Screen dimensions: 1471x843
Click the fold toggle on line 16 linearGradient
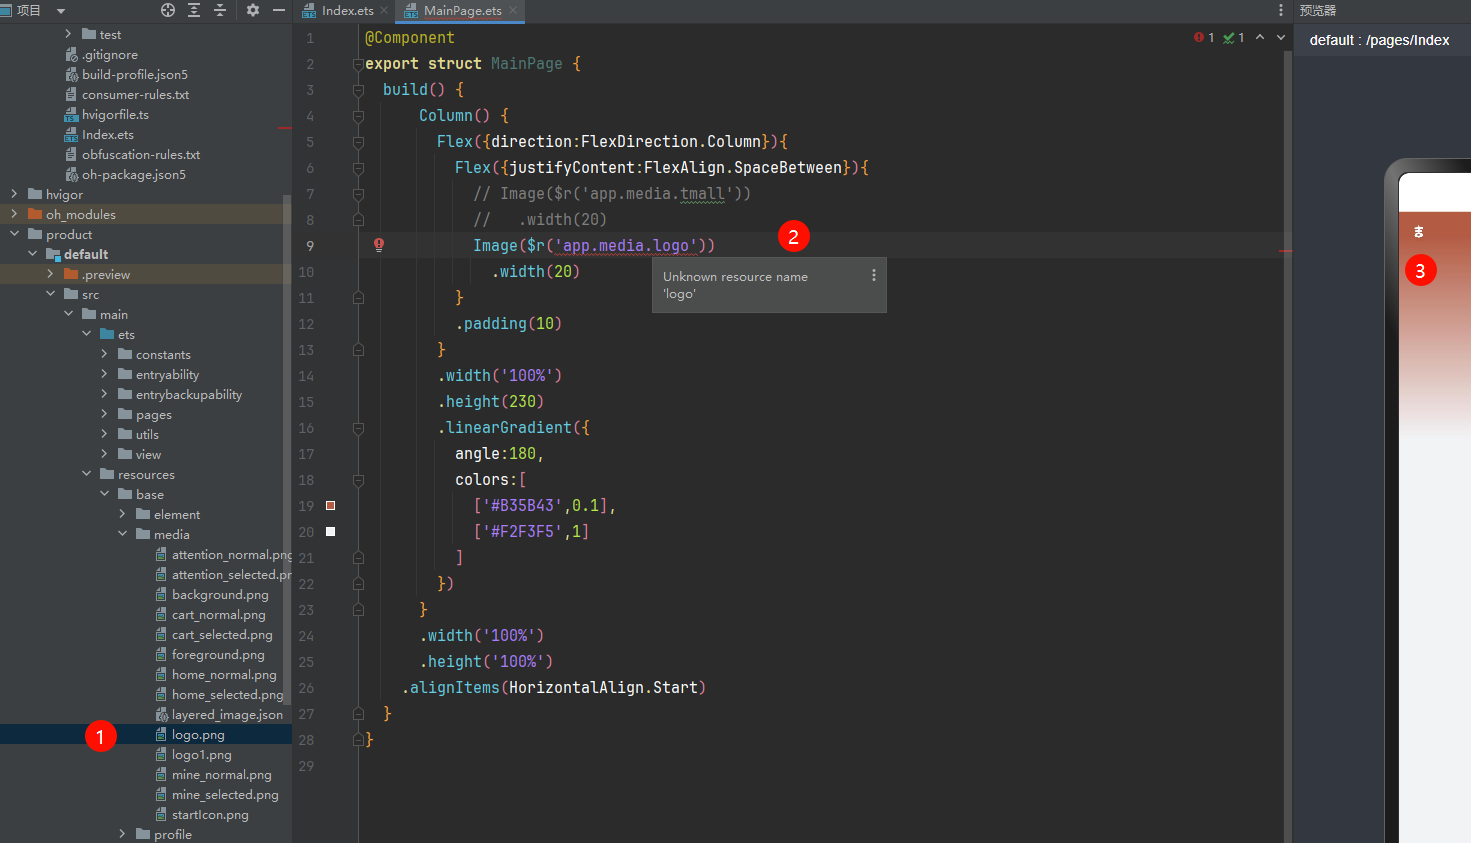tap(358, 428)
